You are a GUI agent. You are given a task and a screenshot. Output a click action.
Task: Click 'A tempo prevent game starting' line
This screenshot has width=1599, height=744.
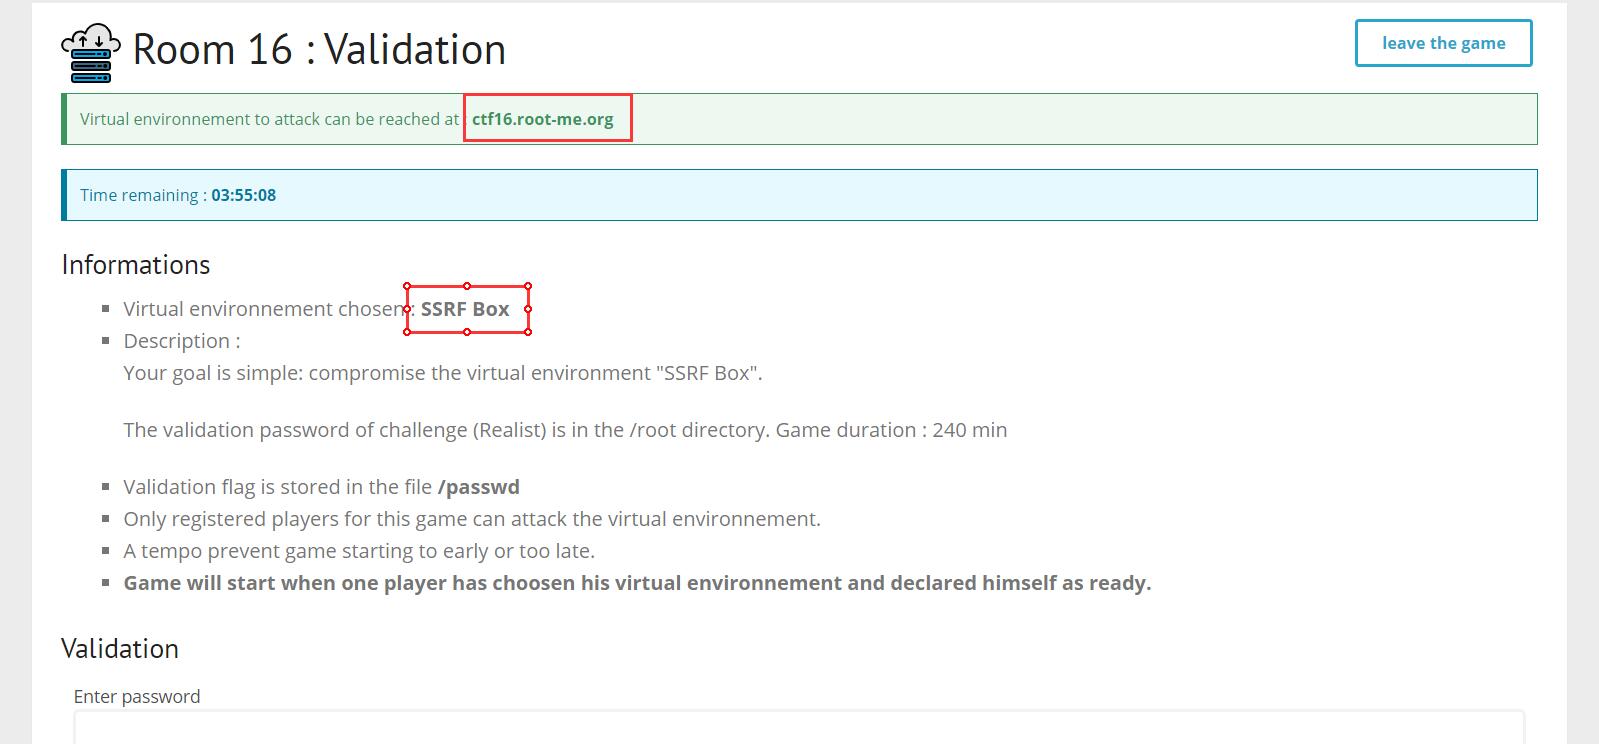click(x=359, y=551)
